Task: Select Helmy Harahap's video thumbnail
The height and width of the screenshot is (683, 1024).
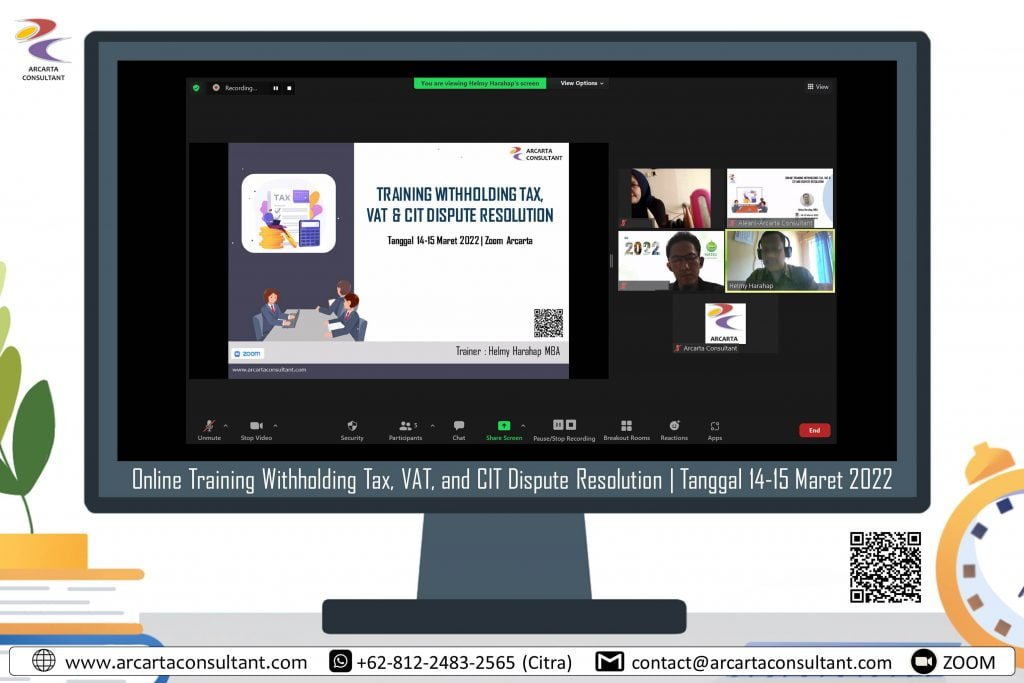Action: (x=779, y=261)
